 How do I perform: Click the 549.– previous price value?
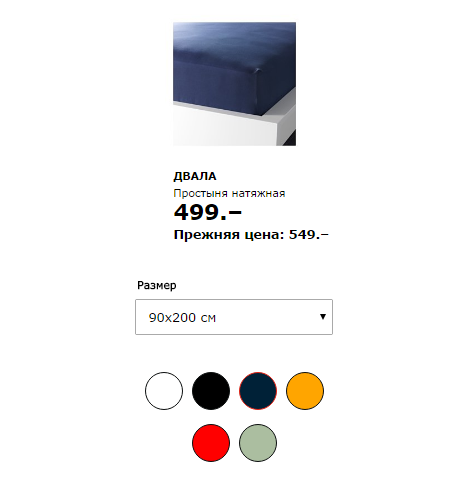point(309,235)
